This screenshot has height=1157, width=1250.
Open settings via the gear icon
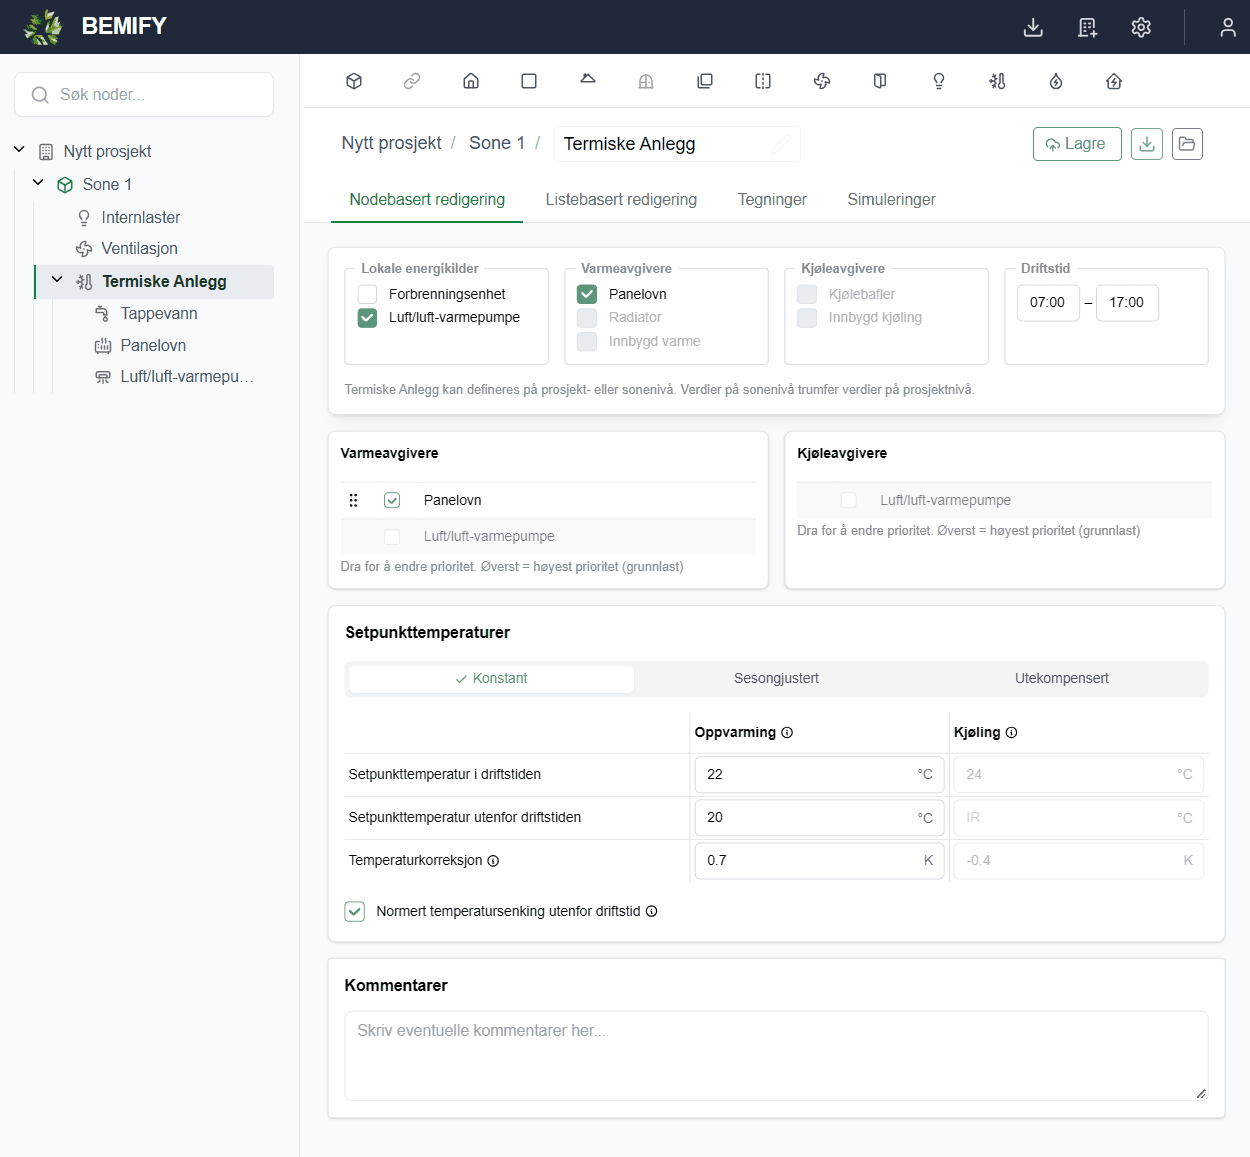[1141, 27]
